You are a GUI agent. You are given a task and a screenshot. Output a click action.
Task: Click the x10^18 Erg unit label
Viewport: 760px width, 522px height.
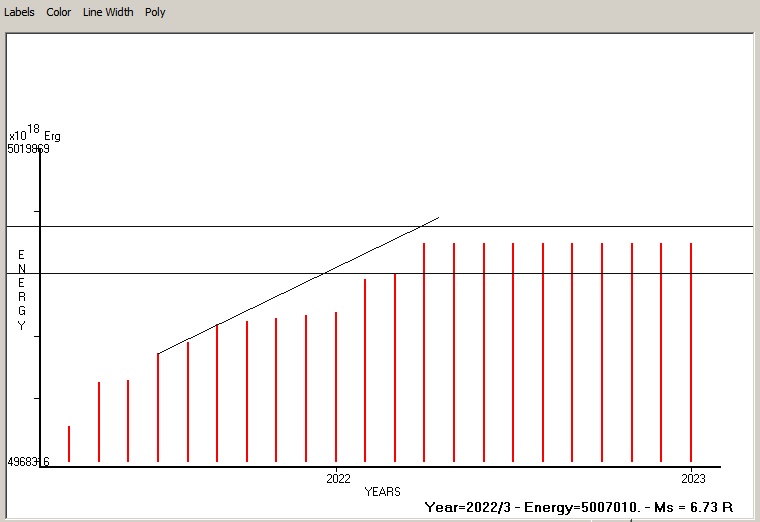coord(35,134)
